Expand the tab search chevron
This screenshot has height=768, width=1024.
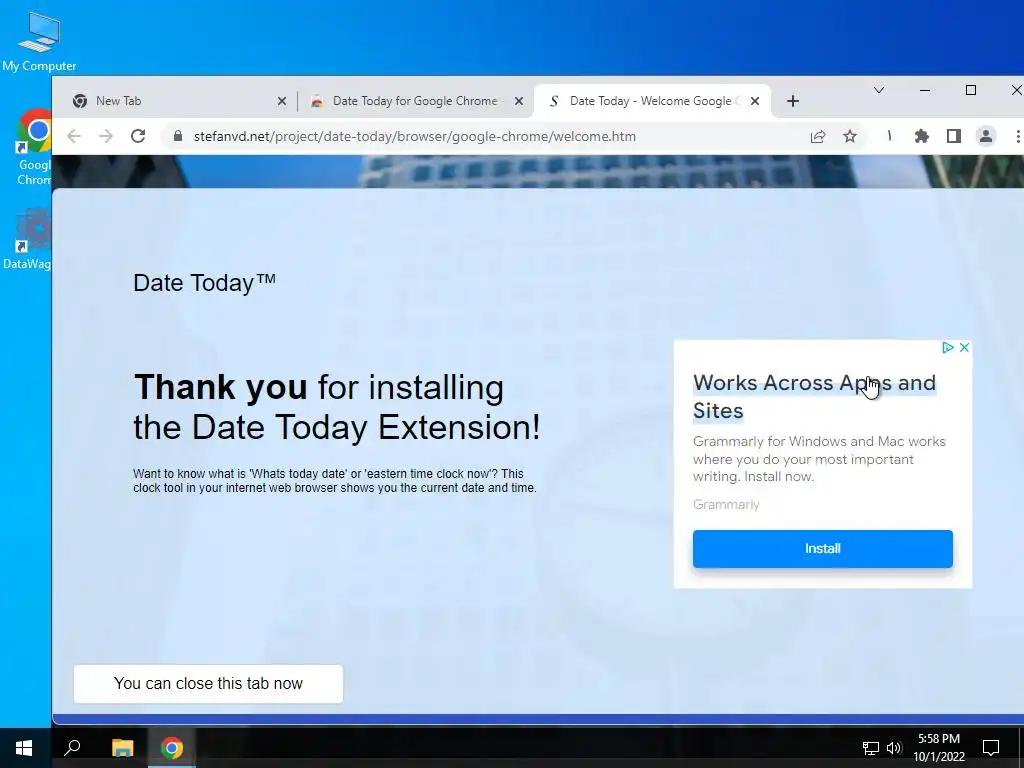[879, 90]
